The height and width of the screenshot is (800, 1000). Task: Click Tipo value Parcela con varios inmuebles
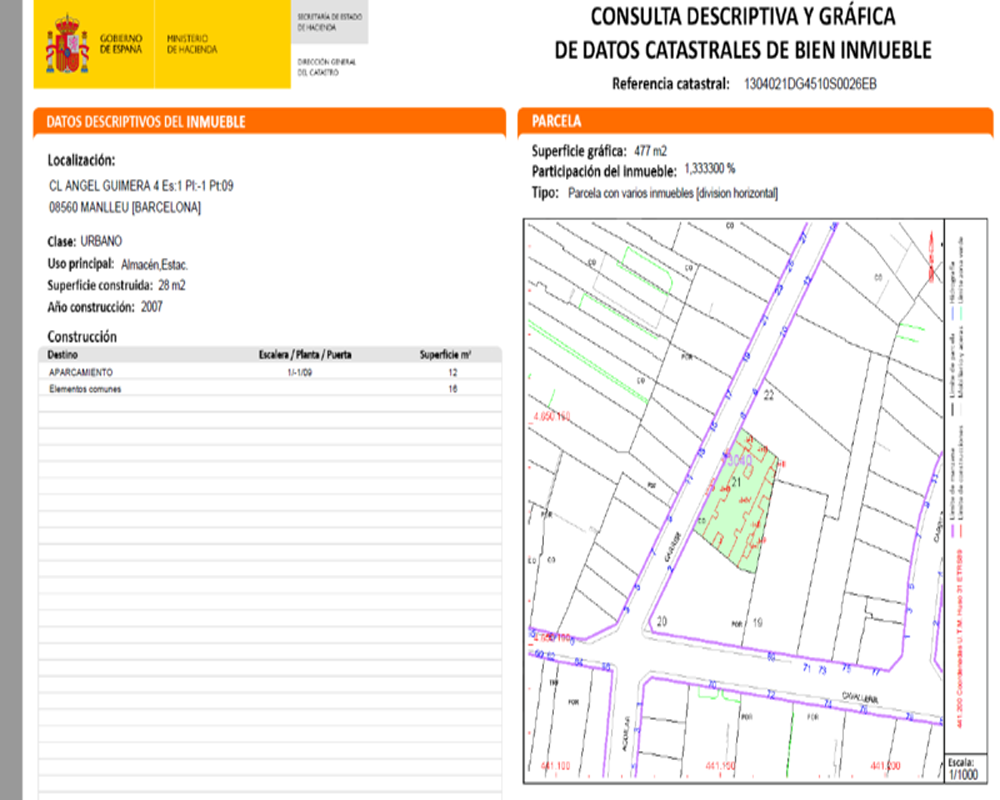(x=673, y=193)
